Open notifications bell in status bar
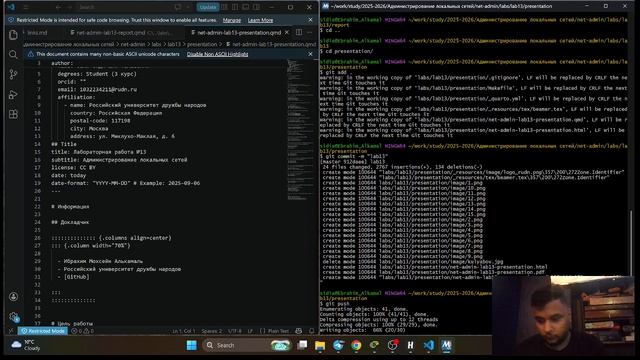 click(x=311, y=331)
